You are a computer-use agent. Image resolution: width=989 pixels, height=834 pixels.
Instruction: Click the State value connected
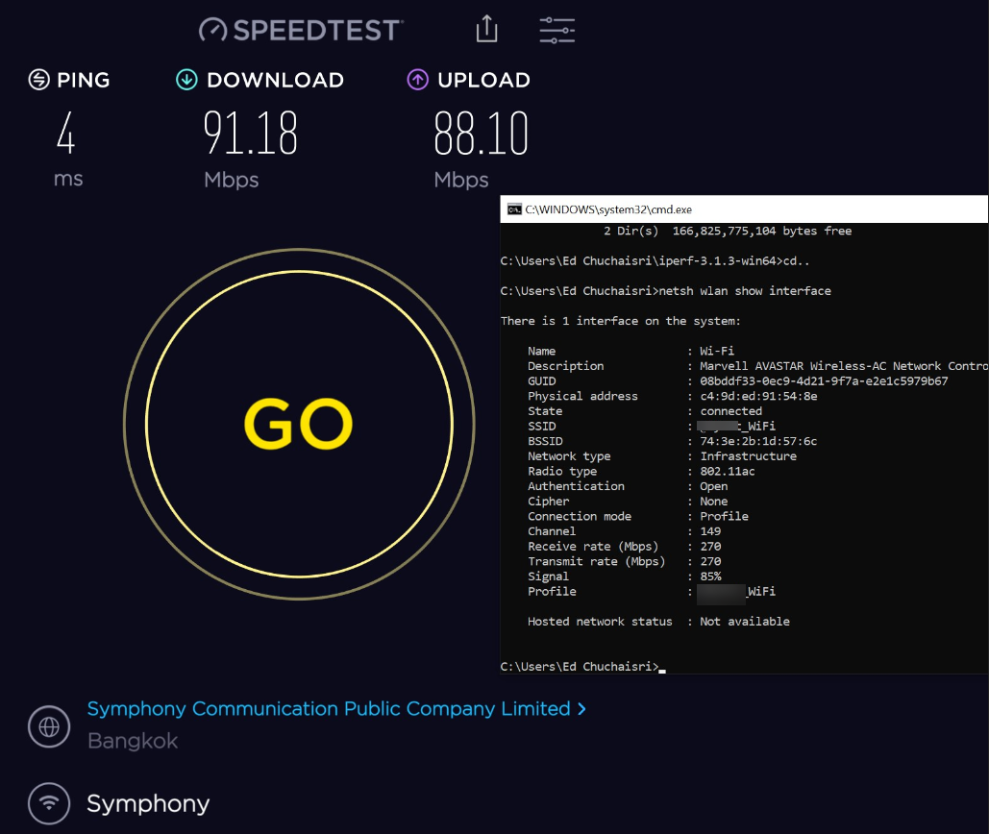click(x=731, y=411)
